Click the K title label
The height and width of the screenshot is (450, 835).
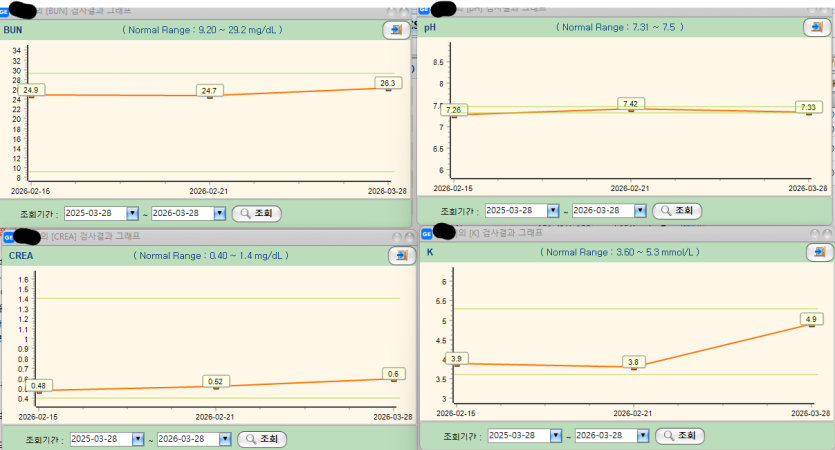[x=430, y=252]
